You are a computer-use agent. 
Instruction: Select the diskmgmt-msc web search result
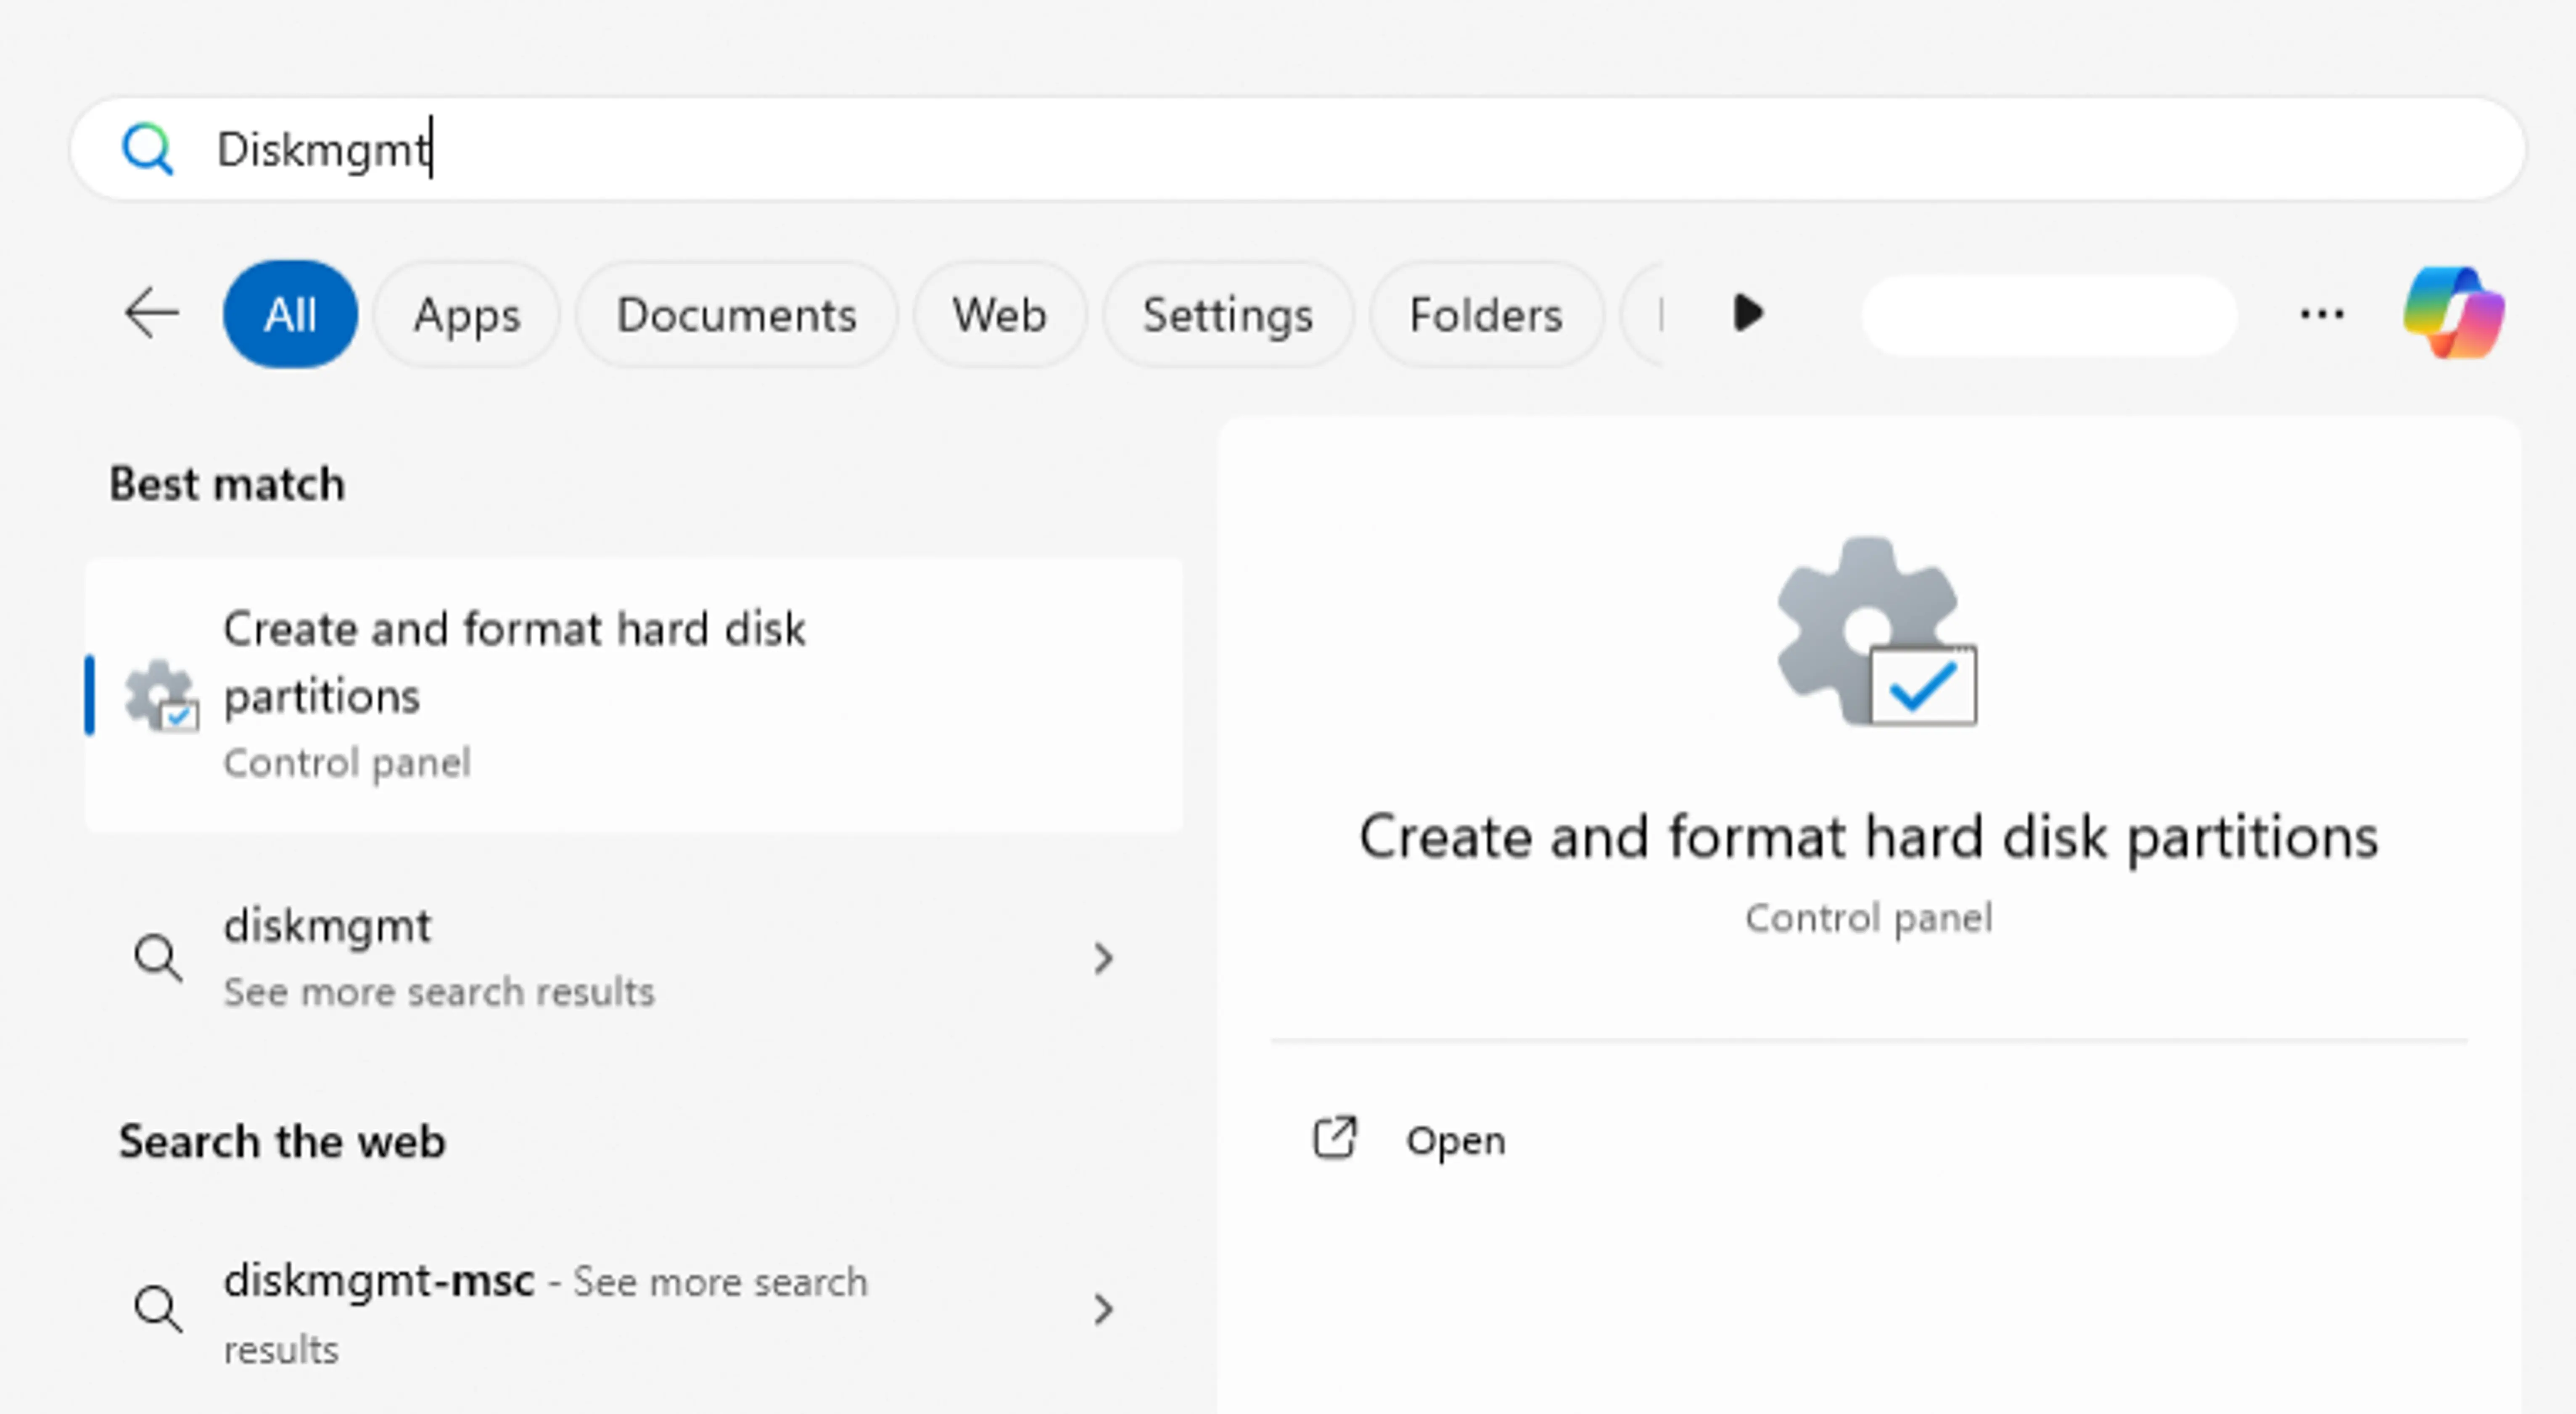(x=634, y=1312)
